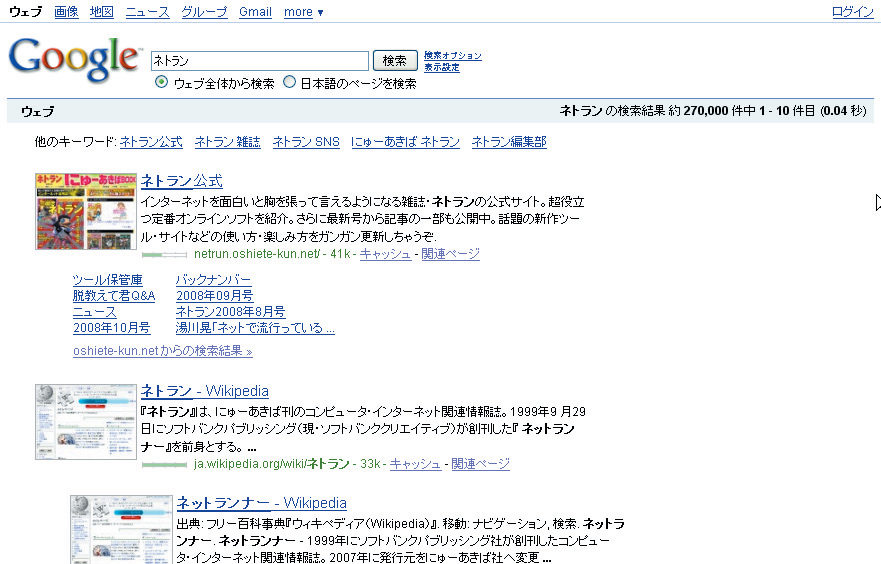Open the ネットランナー - Wikipedia thumbnail
Image resolution: width=881 pixels, height=564 pixels.
pyautogui.click(x=121, y=529)
